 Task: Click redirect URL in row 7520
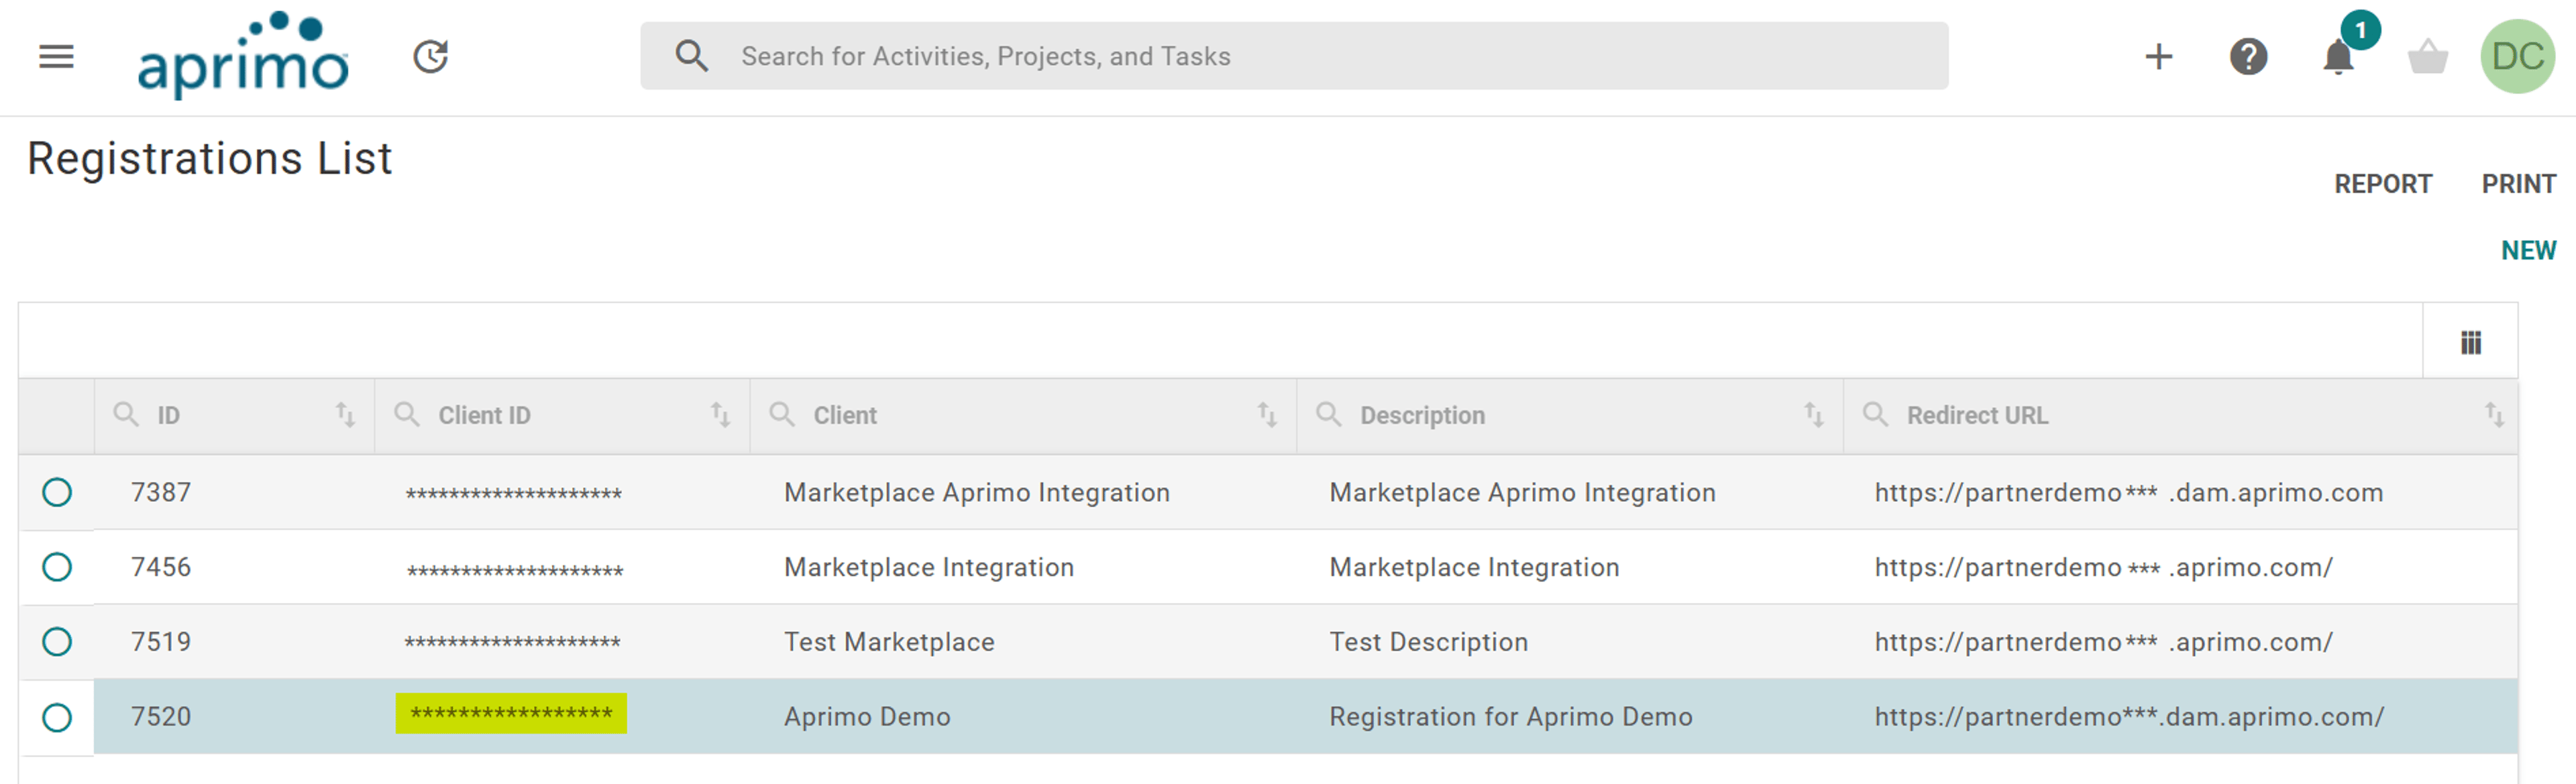tap(2129, 717)
